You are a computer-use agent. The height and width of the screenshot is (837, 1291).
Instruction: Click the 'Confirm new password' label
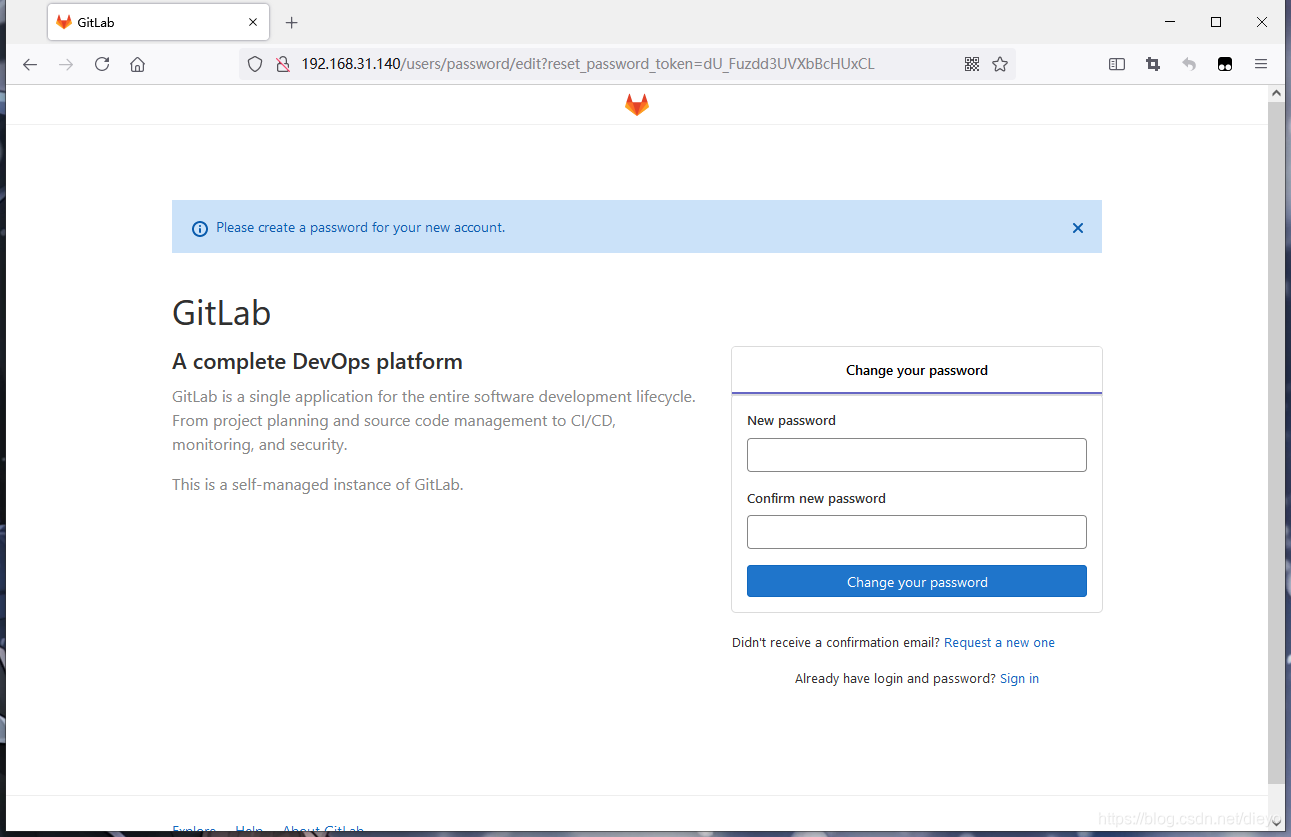tap(816, 499)
